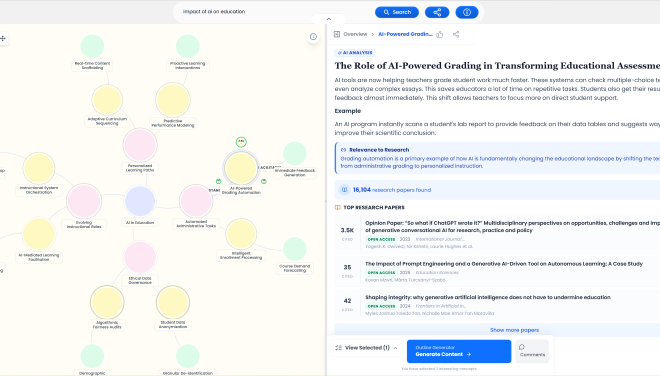The height and width of the screenshot is (376, 660).
Task: Click the book icon beside research papers count
Action: (x=344, y=190)
